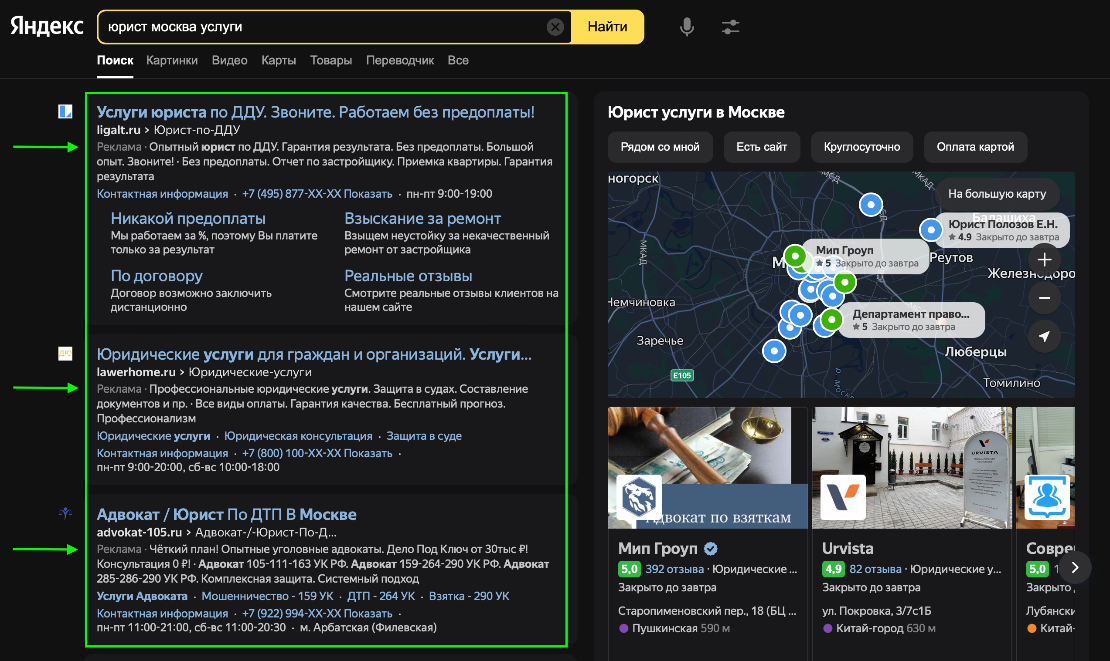Expand the "Все" search categories menu
This screenshot has height=661, width=1110.
click(458, 60)
